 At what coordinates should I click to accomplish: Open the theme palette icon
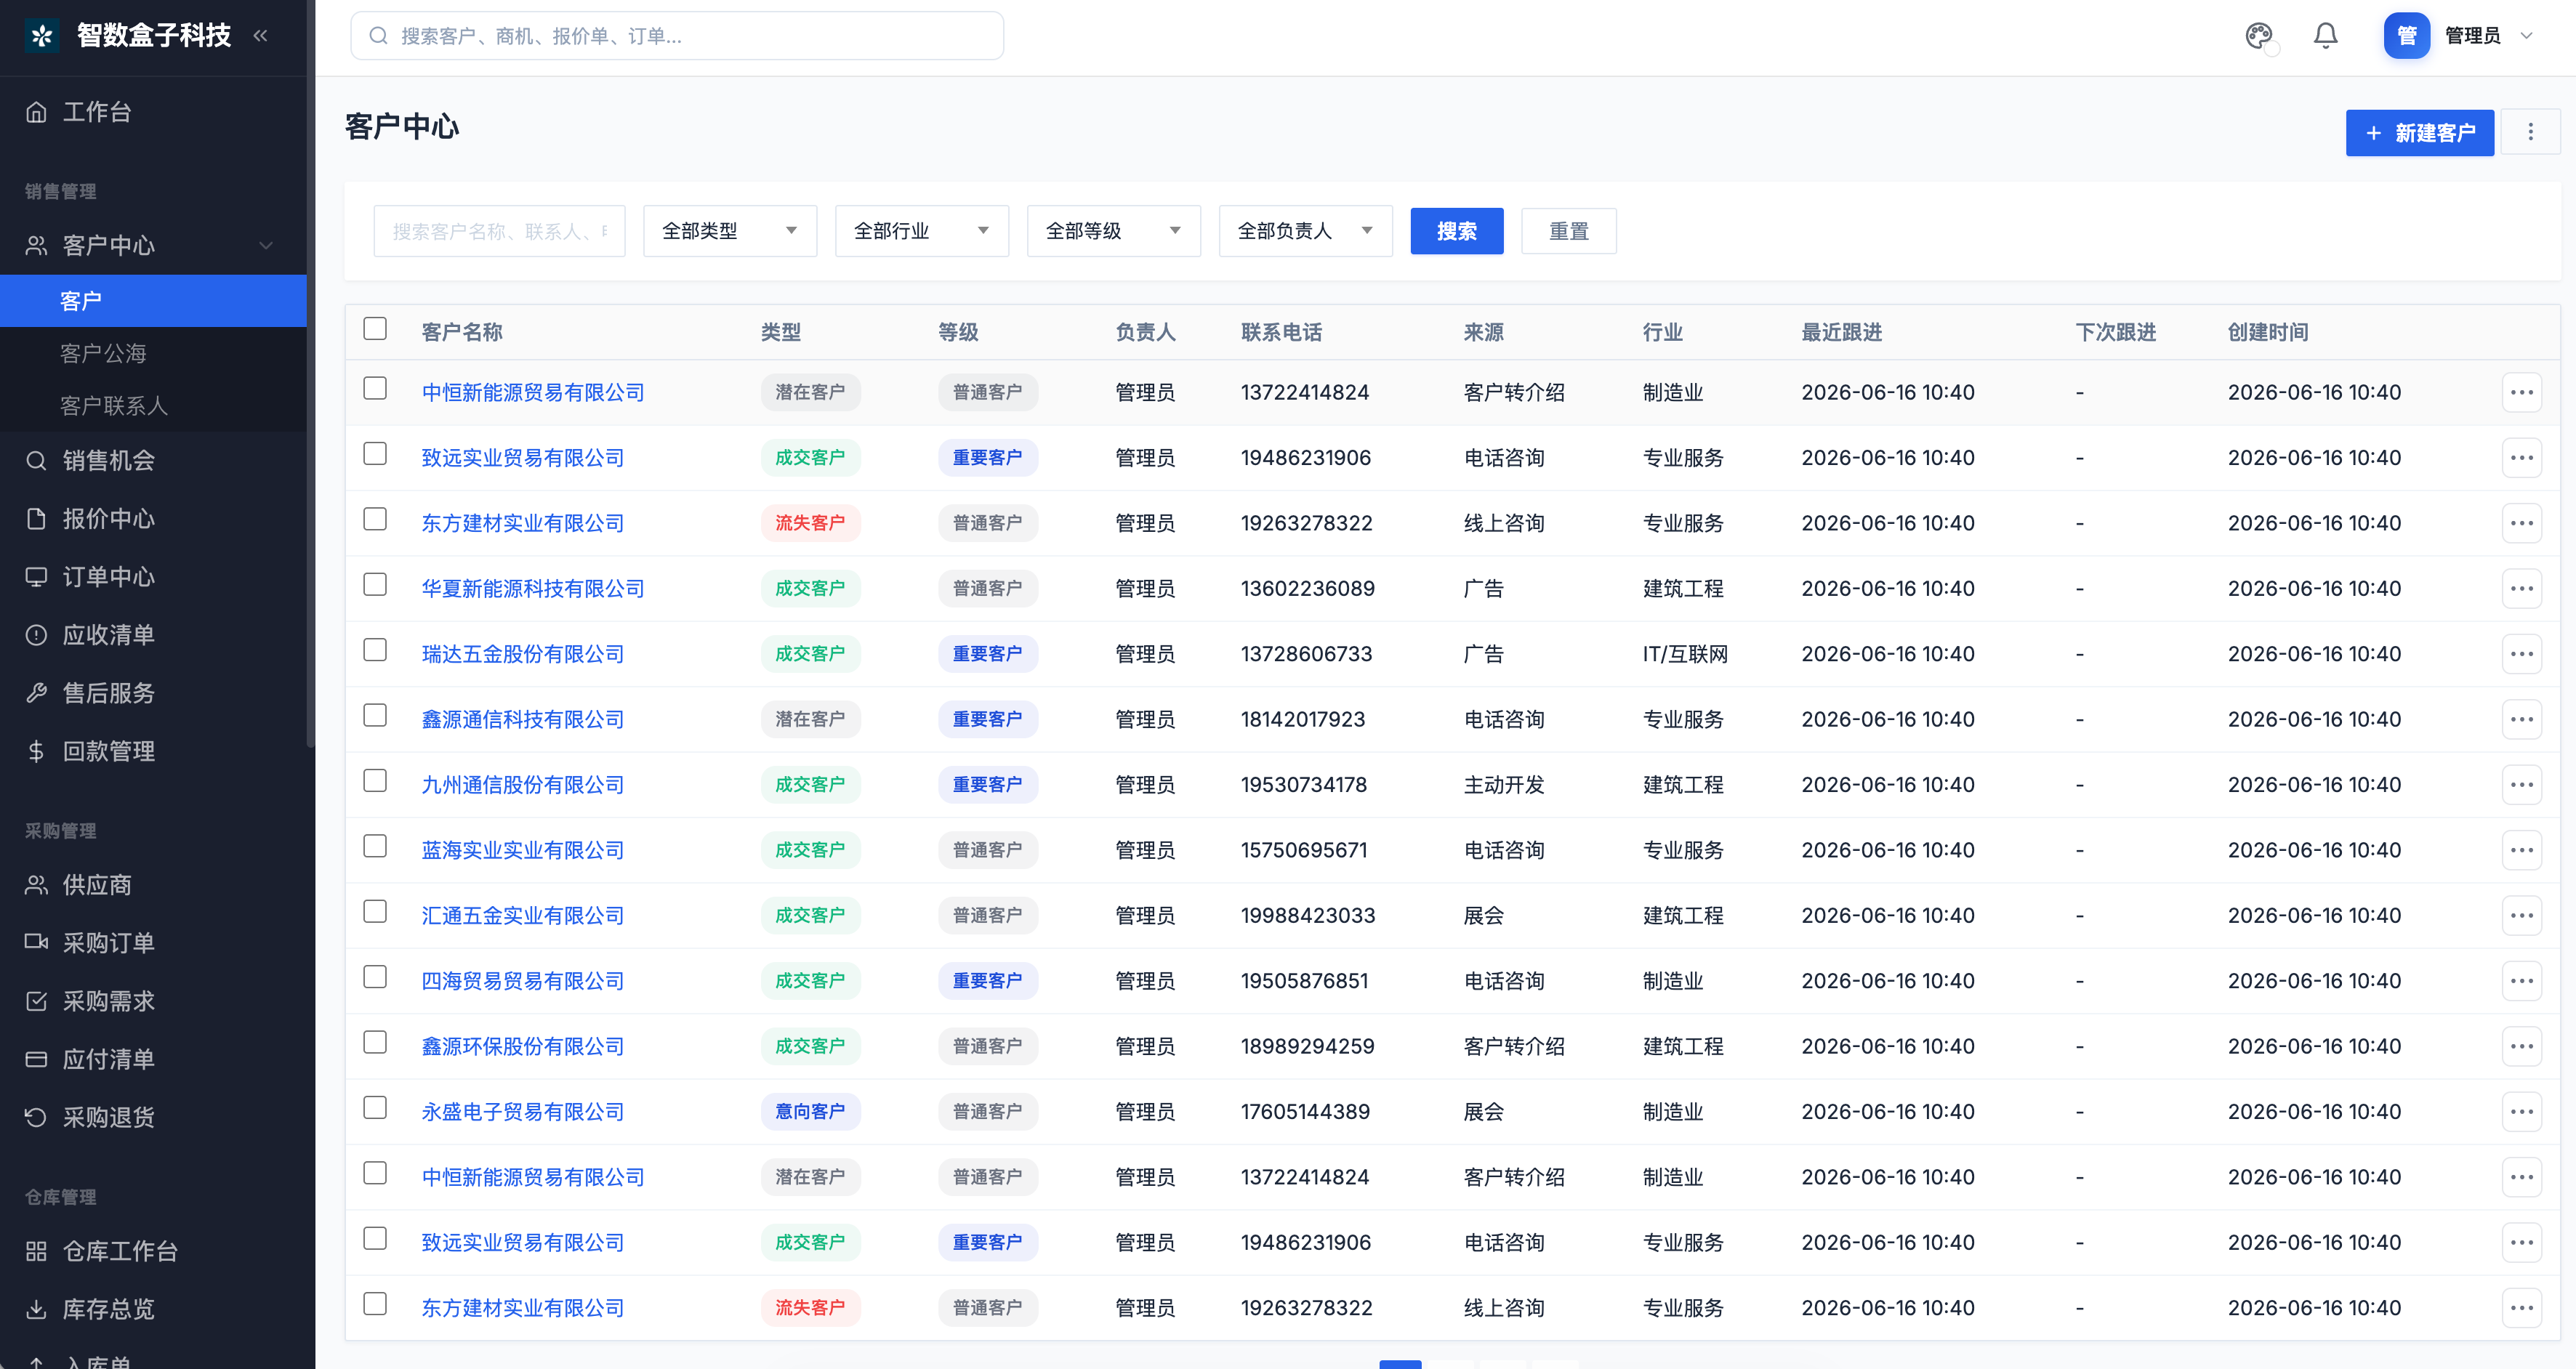2259,36
